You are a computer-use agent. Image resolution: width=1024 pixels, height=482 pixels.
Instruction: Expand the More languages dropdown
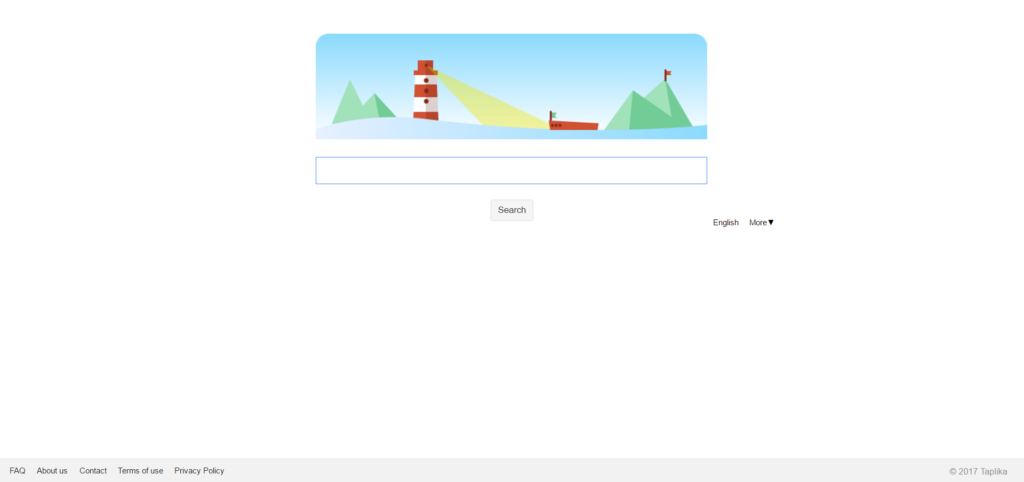click(761, 222)
